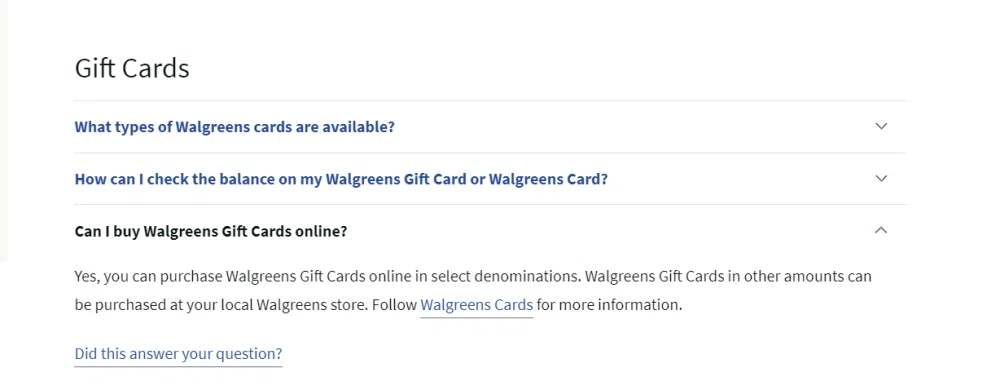Click the answer paragraph about select denominations
Screen dimensions: 1000x390
[x=473, y=291]
